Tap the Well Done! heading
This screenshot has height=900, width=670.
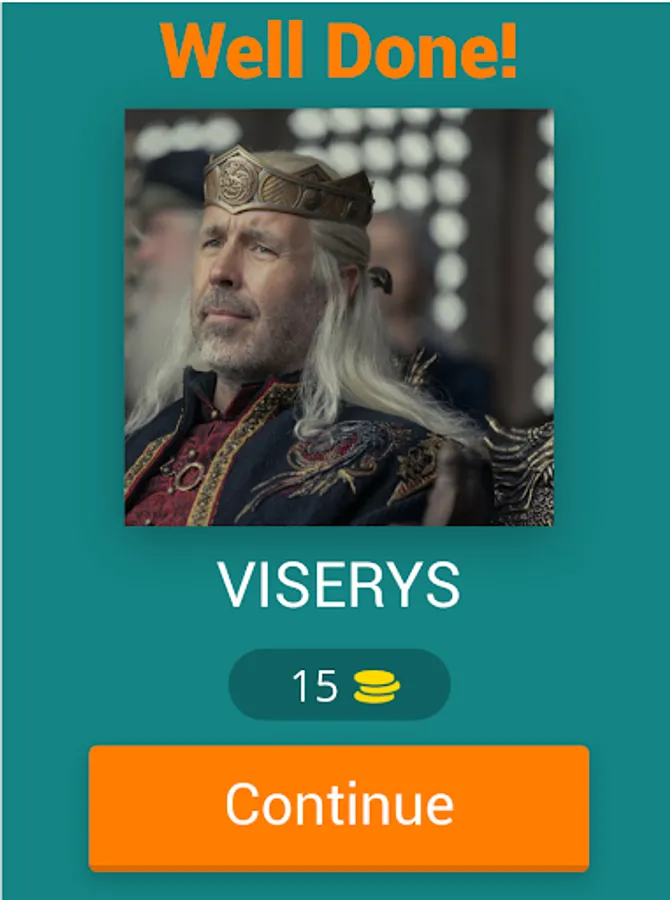(339, 51)
